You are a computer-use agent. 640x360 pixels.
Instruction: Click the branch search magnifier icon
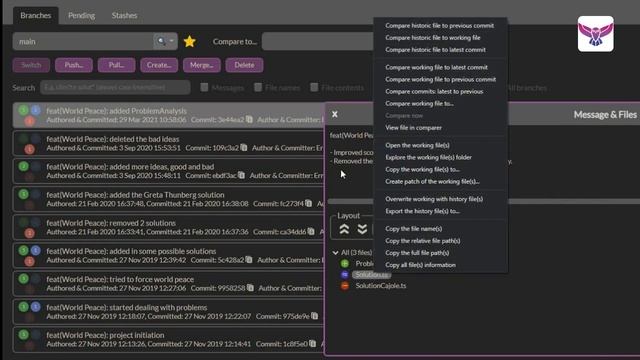pyautogui.click(x=161, y=41)
